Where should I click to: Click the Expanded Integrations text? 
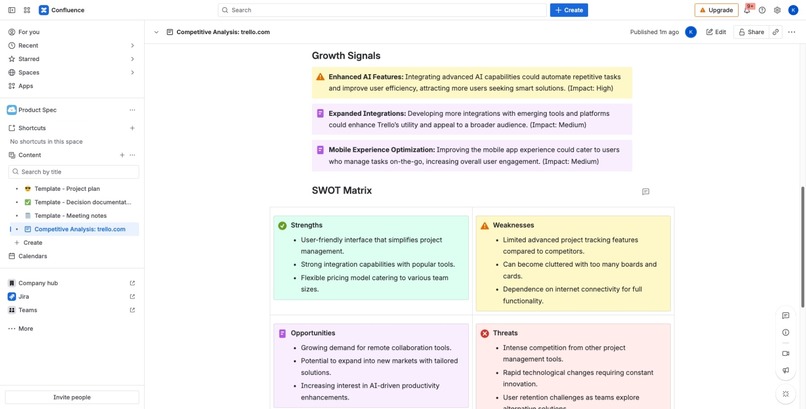(x=367, y=113)
